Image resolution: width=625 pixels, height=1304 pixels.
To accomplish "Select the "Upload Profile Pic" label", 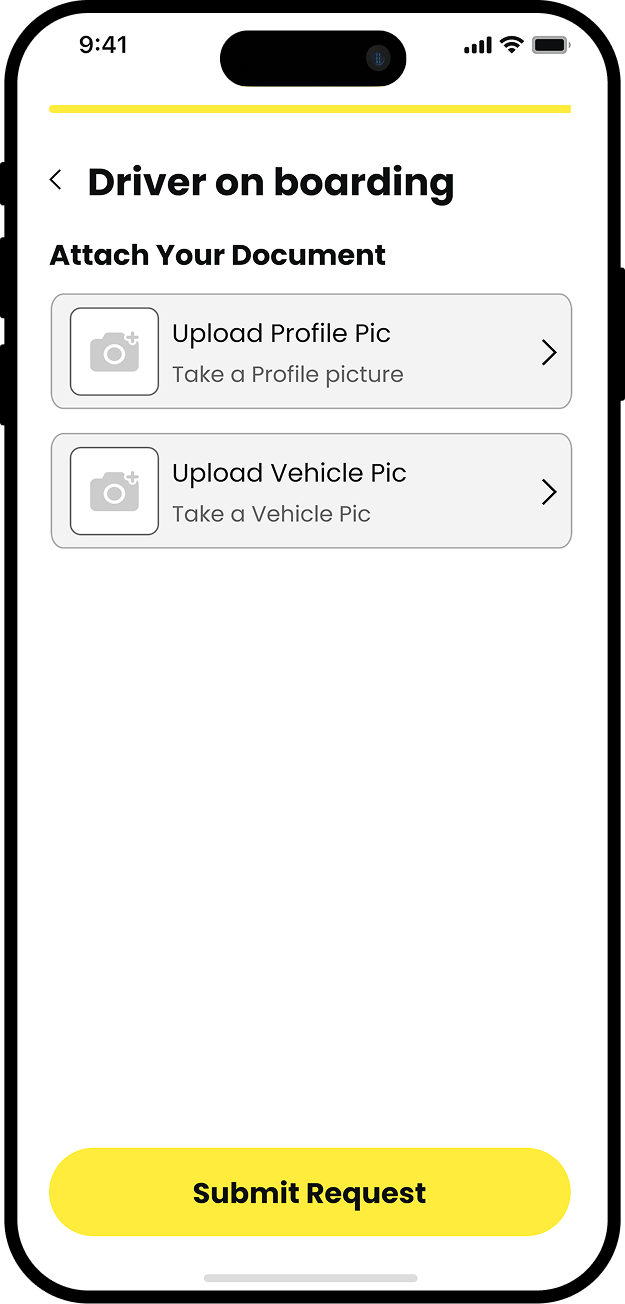I will click(x=281, y=334).
